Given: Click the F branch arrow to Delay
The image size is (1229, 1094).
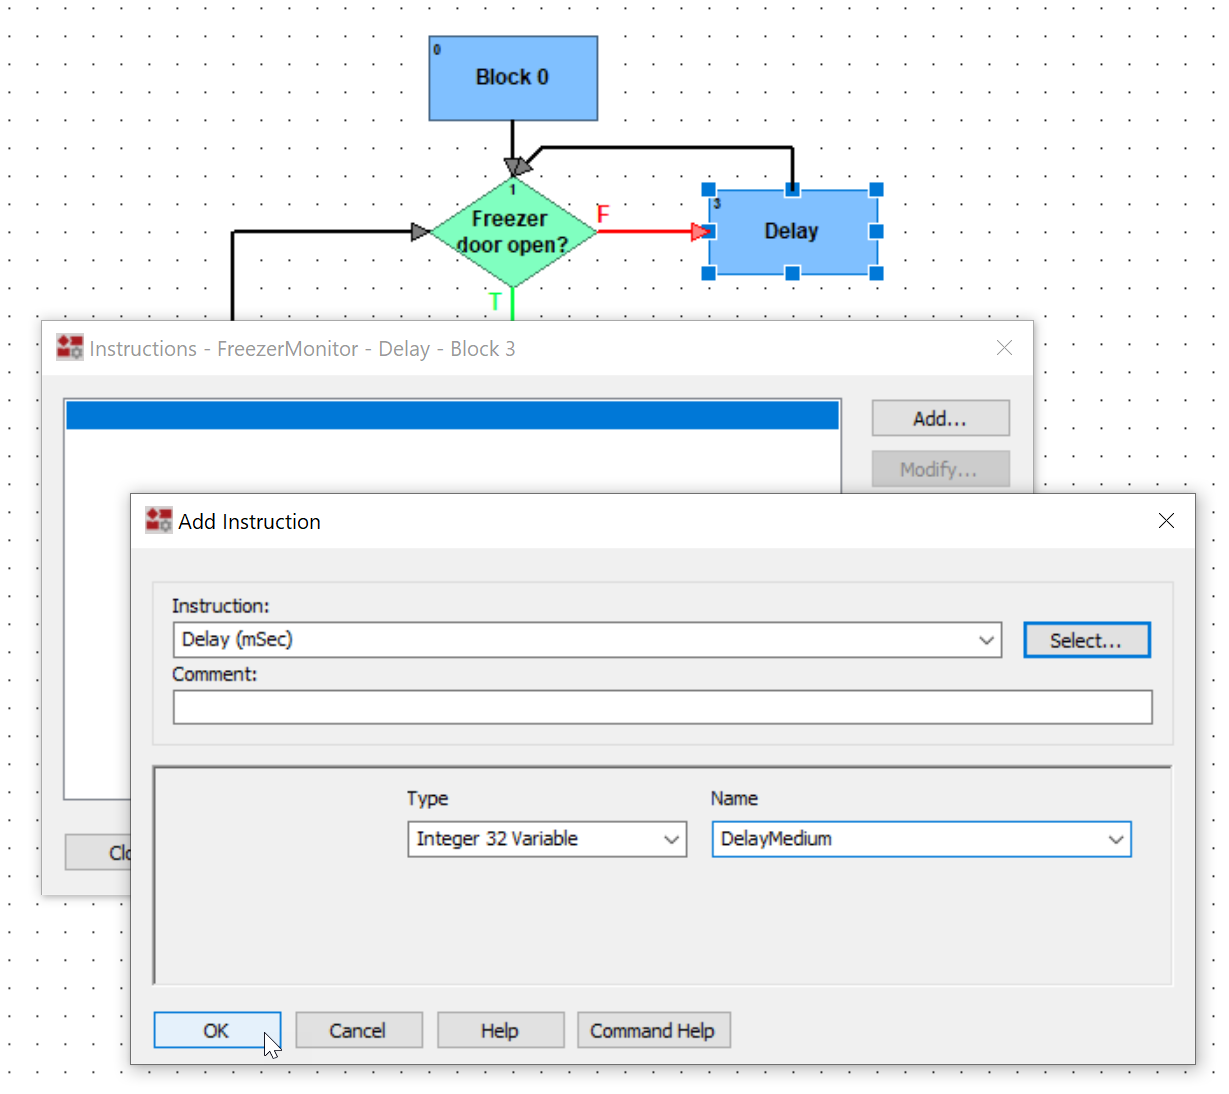Looking at the screenshot, I should pyautogui.click(x=650, y=230).
